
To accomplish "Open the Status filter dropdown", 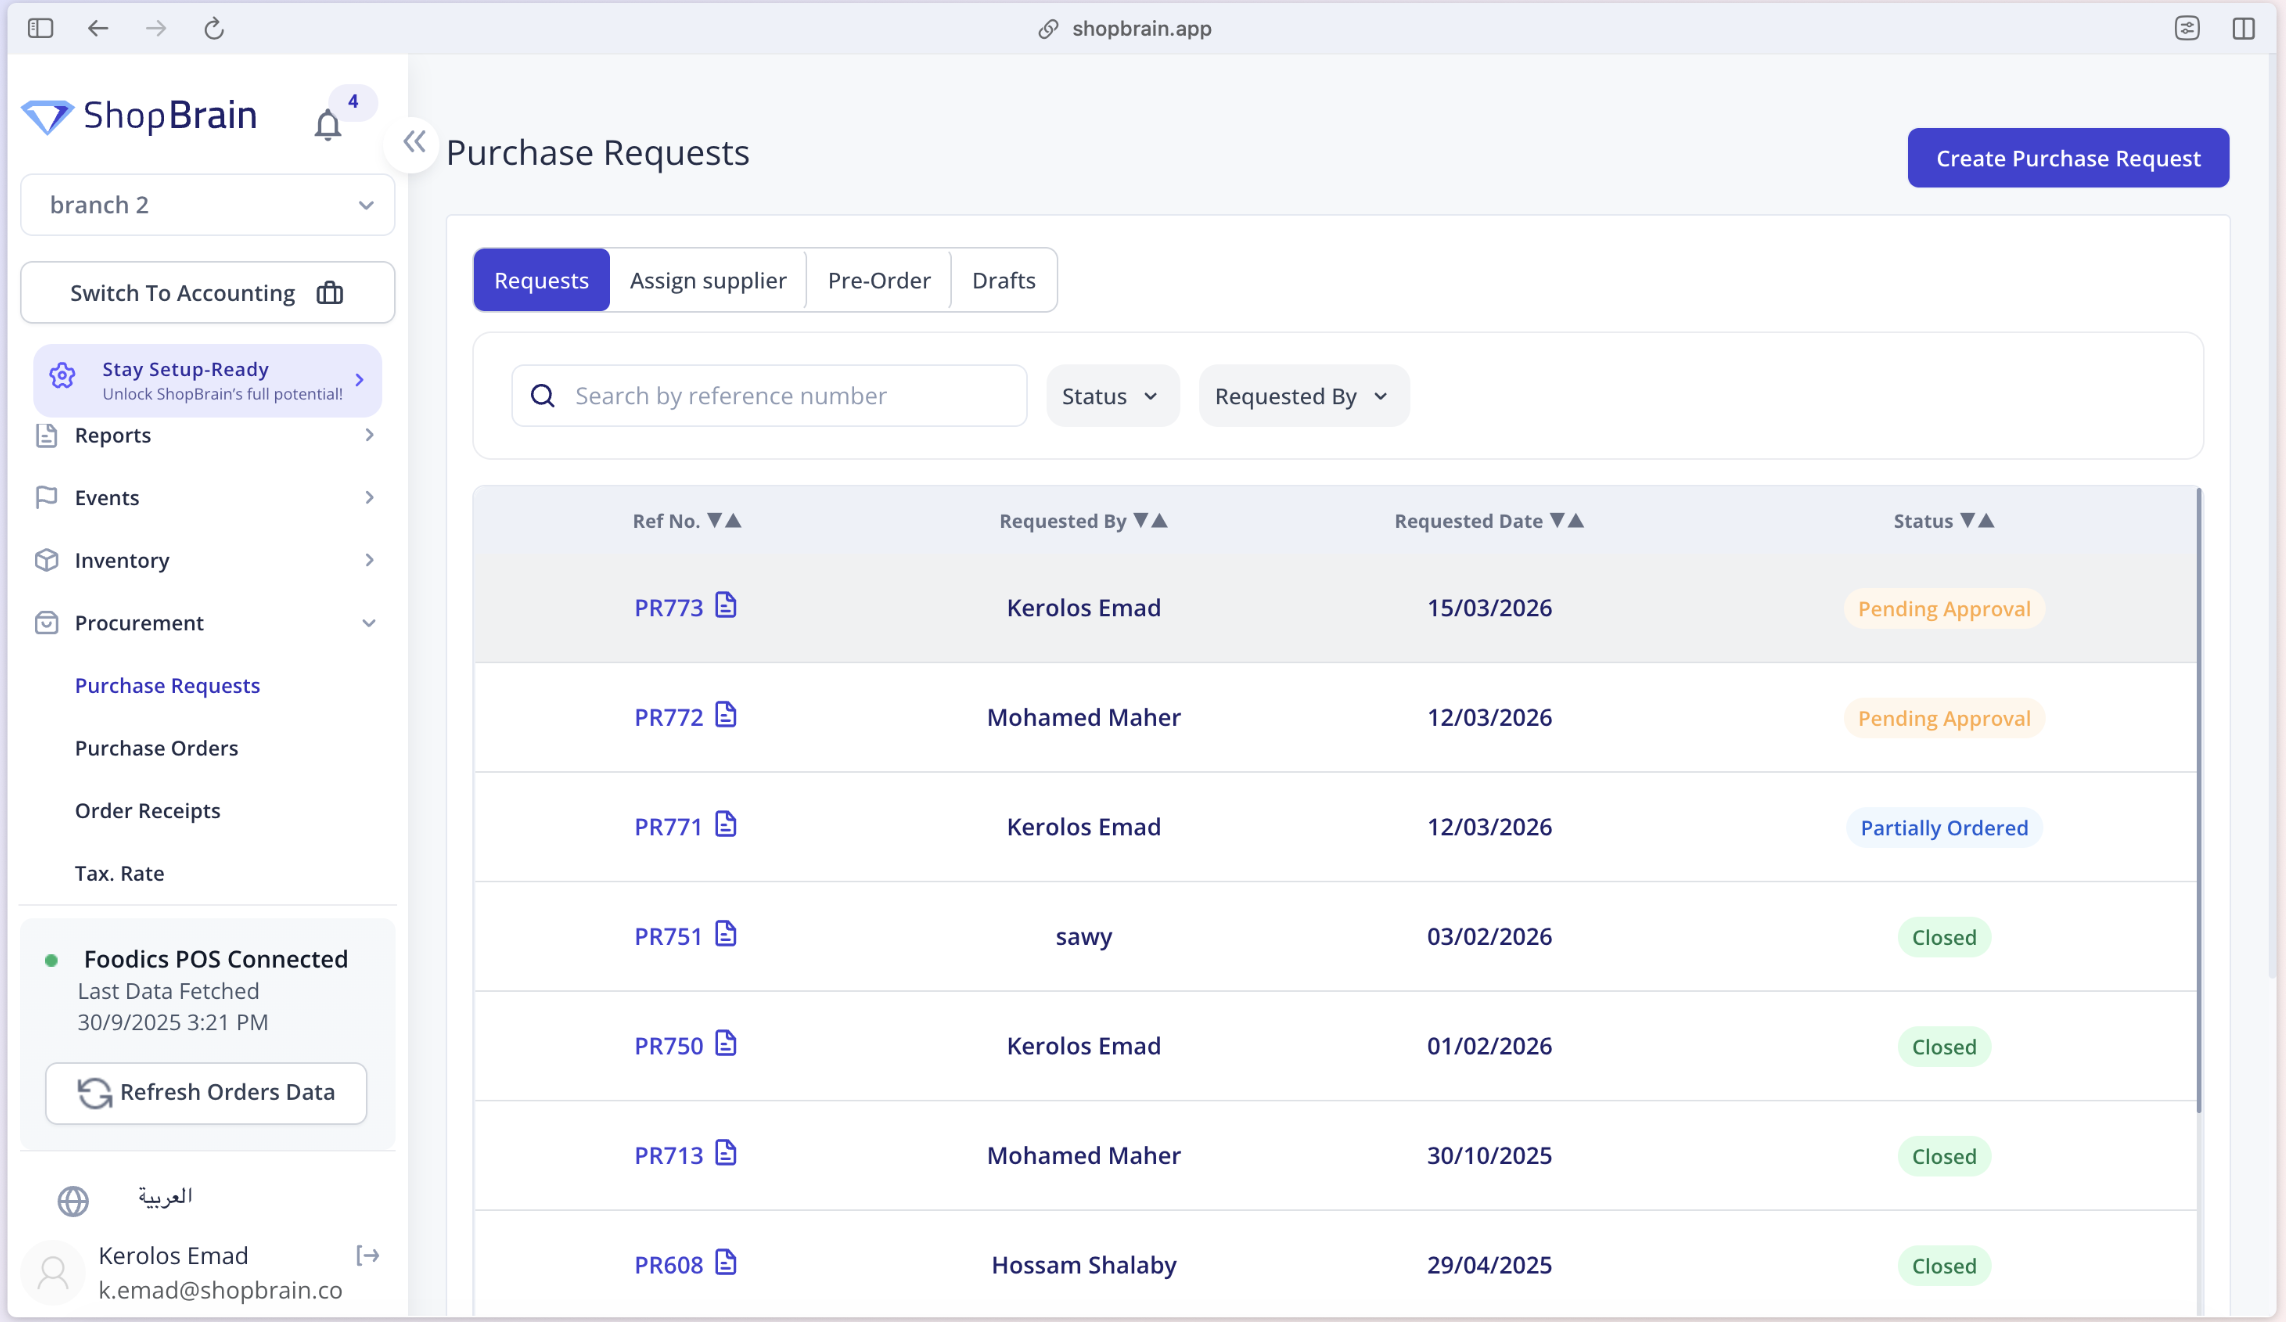I will [x=1111, y=395].
